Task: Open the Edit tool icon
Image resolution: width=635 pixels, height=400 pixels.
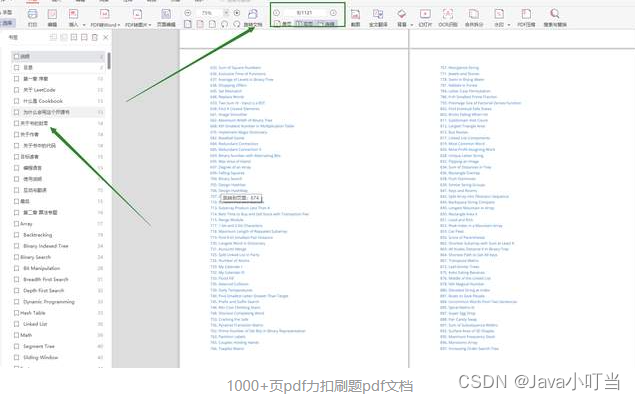Action: [x=52, y=15]
